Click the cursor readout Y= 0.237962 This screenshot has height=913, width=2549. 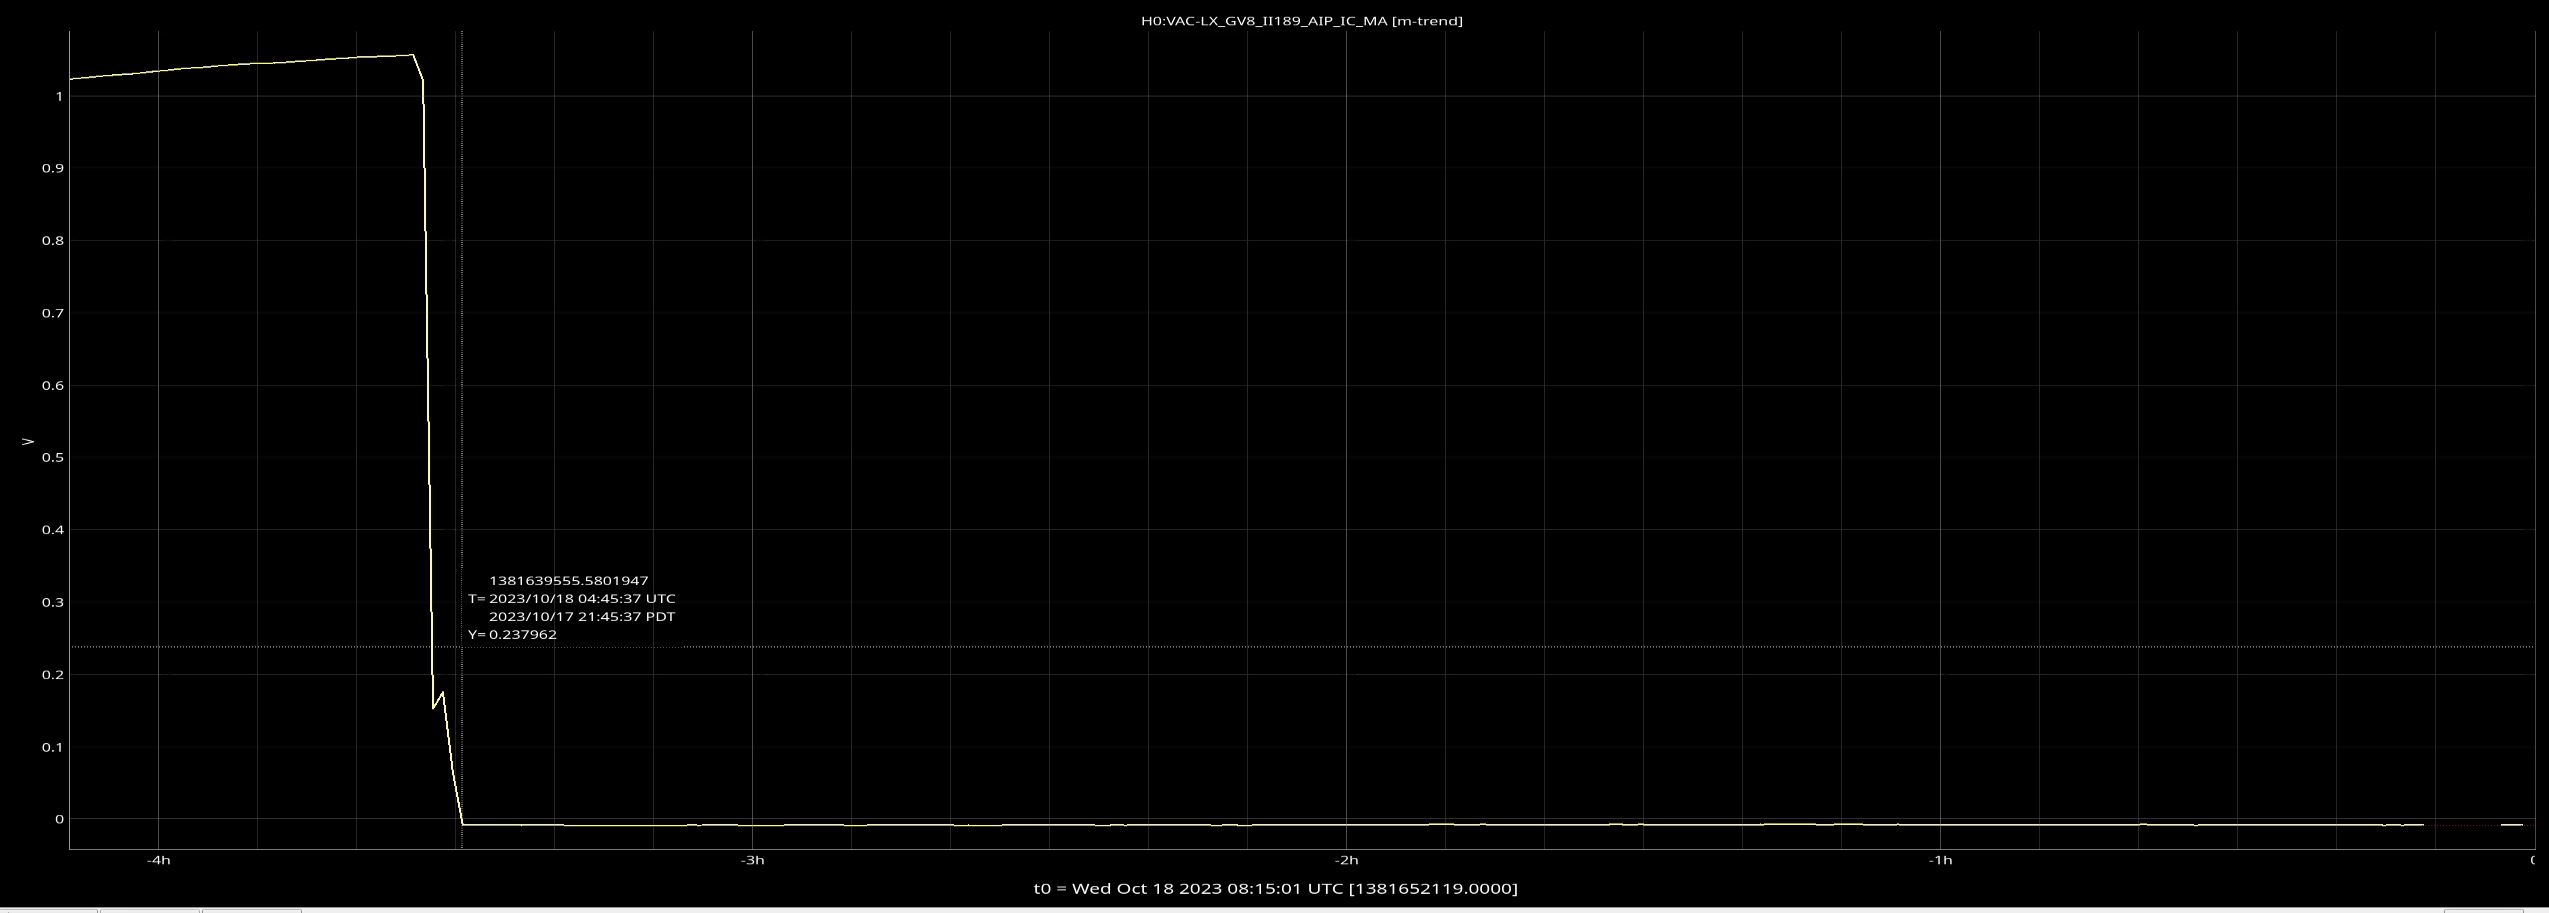(512, 635)
